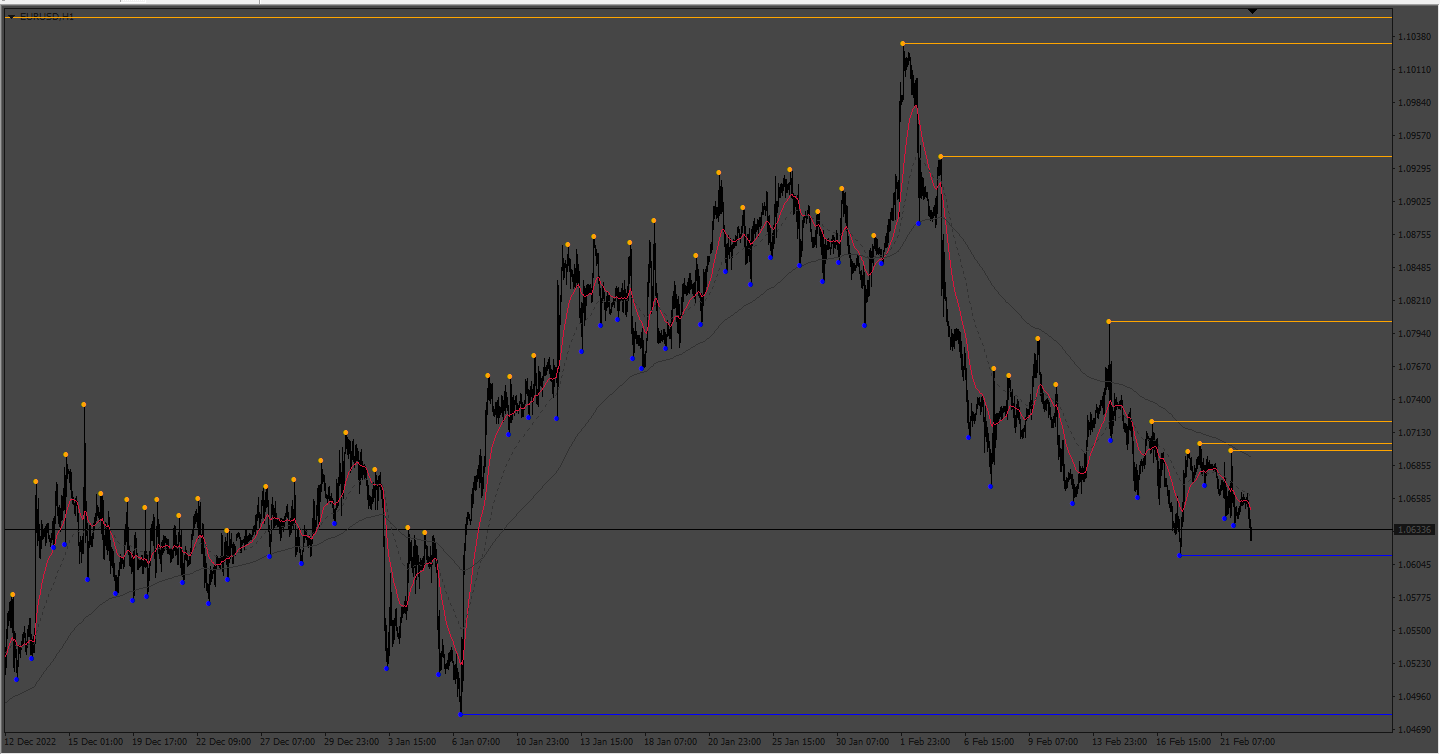Click the 1.04690 price scale value
The width and height of the screenshot is (1440, 755).
pyautogui.click(x=1414, y=730)
